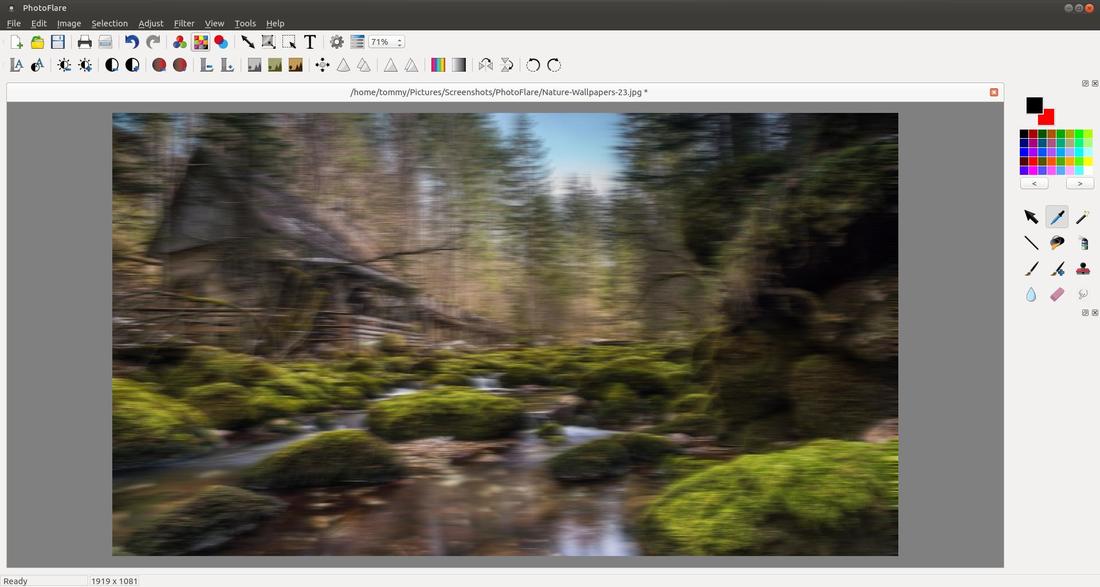Open the Help menu
The image size is (1100, 587).
point(275,23)
